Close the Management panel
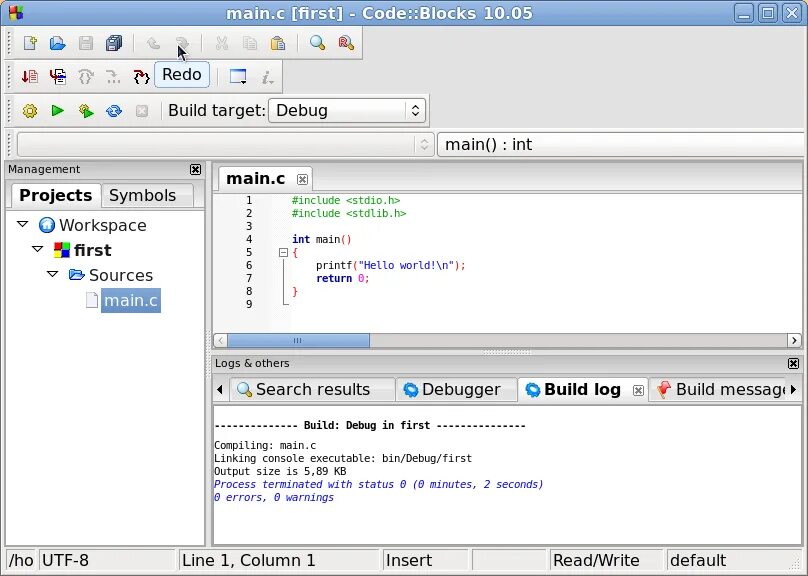This screenshot has height=576, width=808. coord(195,170)
